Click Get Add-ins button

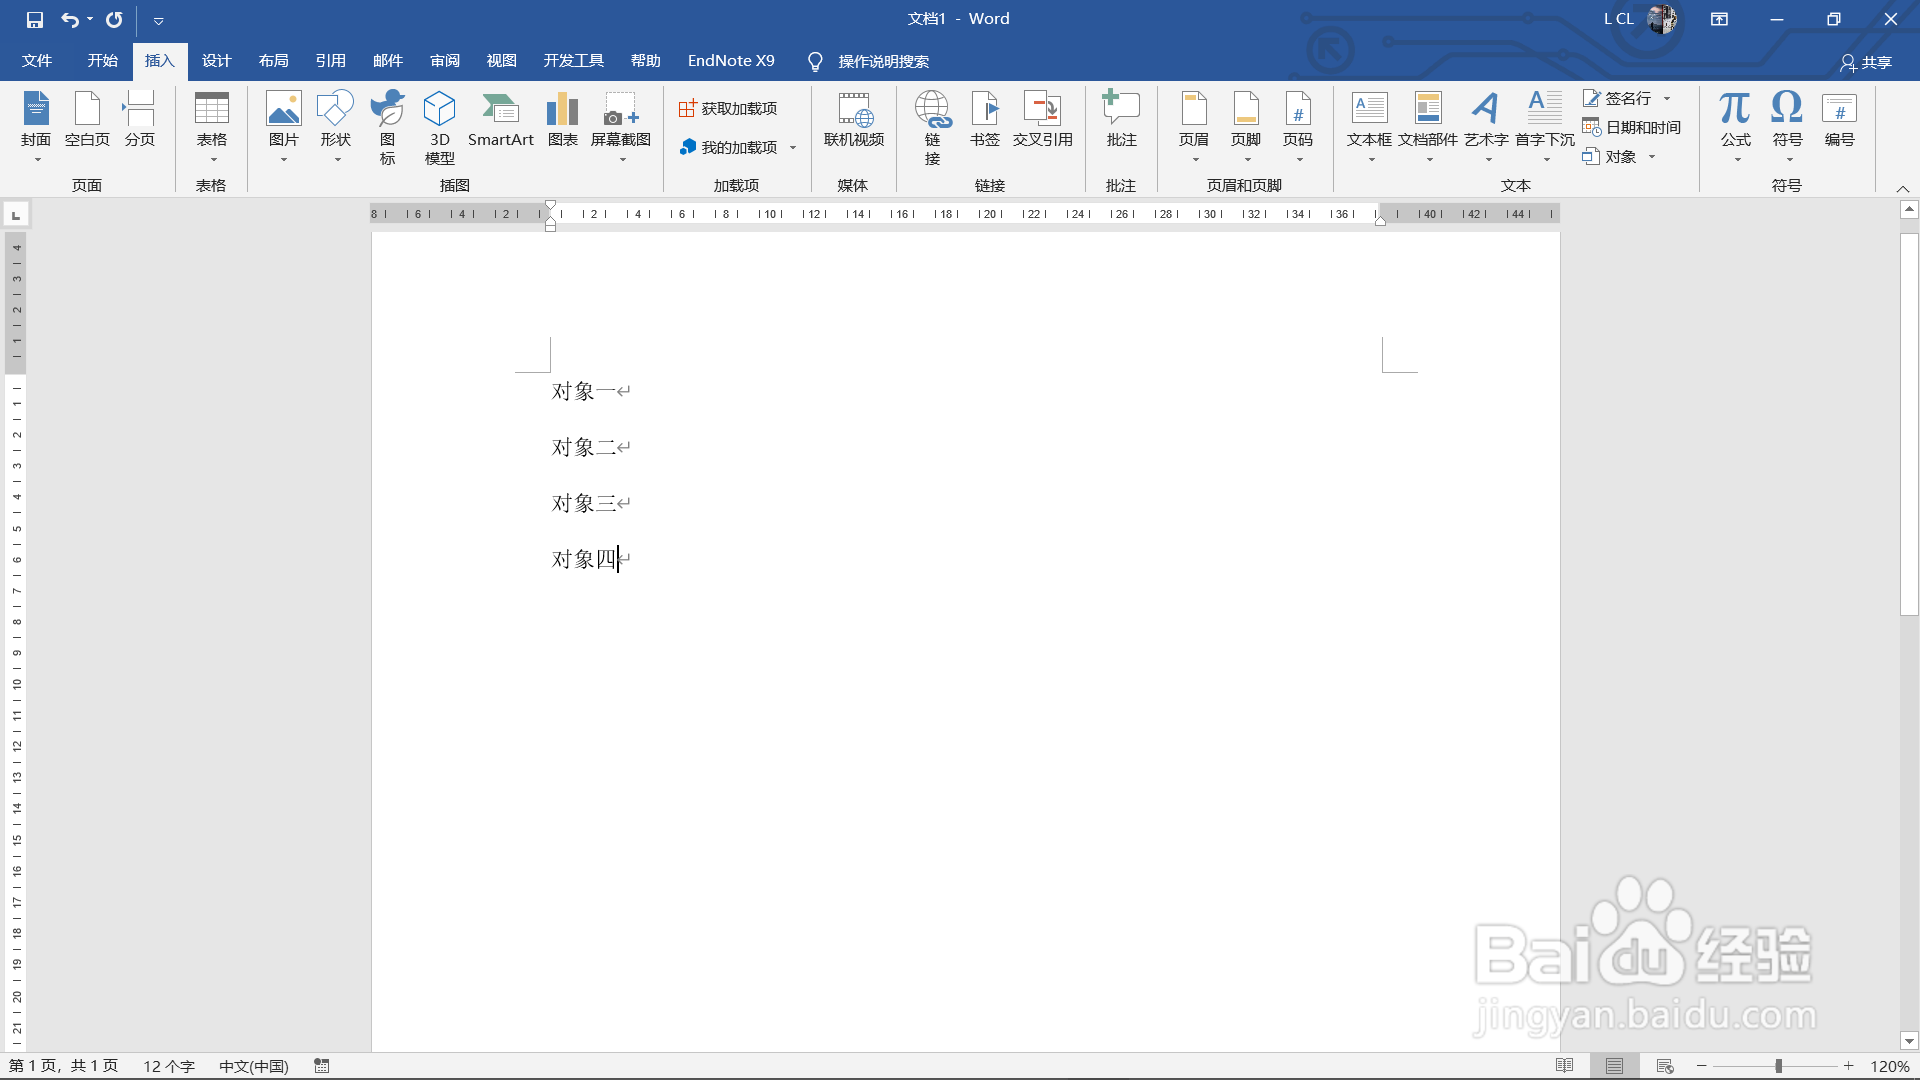(728, 108)
